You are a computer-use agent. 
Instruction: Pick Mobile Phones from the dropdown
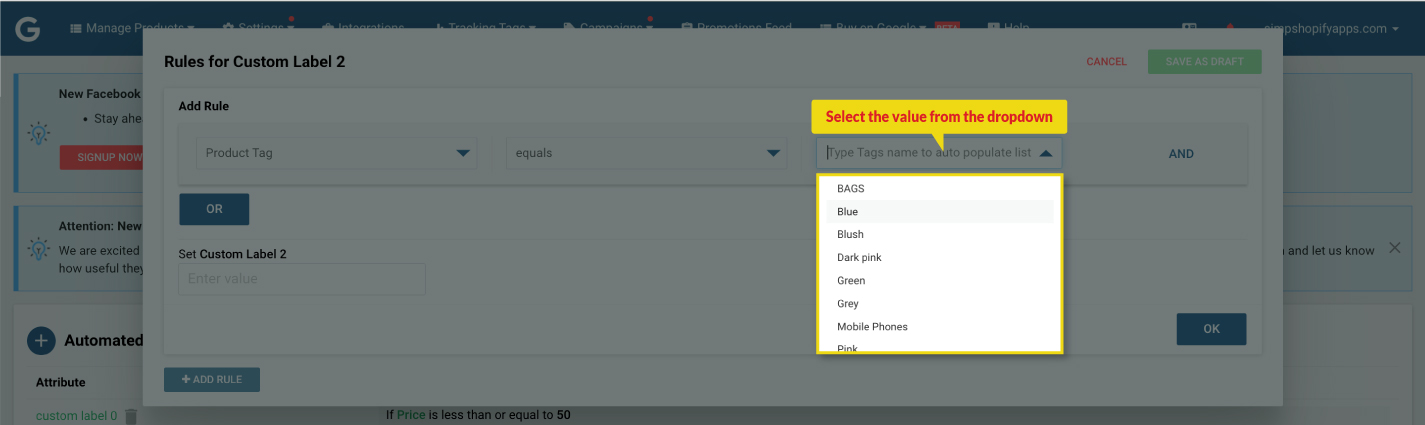coord(940,327)
